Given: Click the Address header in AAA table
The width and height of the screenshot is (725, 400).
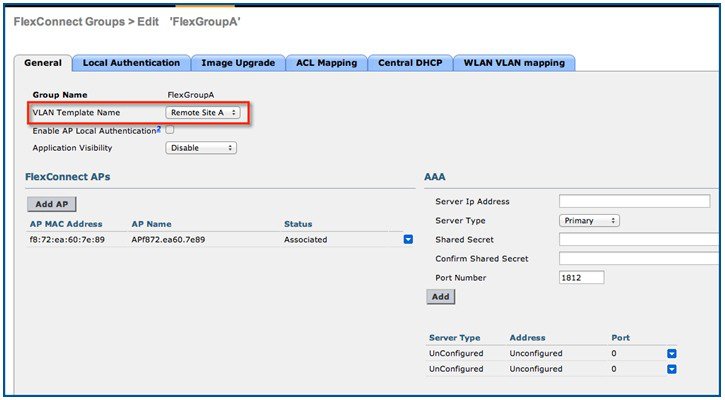Looking at the screenshot, I should [528, 338].
